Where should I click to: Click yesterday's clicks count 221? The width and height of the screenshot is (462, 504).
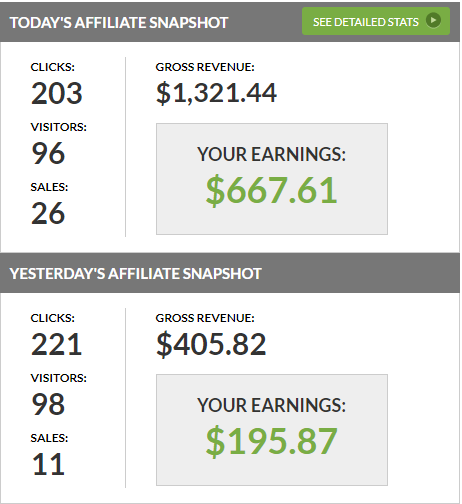pyautogui.click(x=56, y=344)
